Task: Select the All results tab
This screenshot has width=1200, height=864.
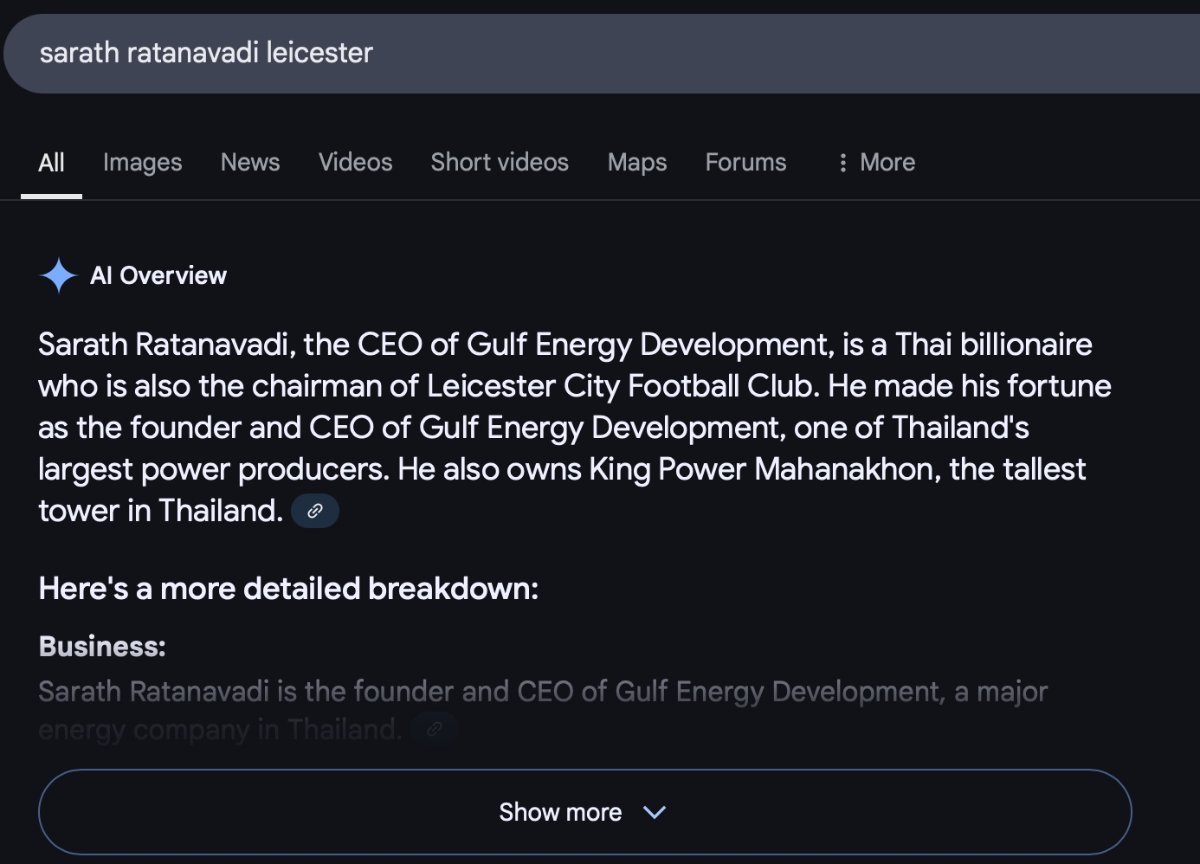Action: pos(51,162)
